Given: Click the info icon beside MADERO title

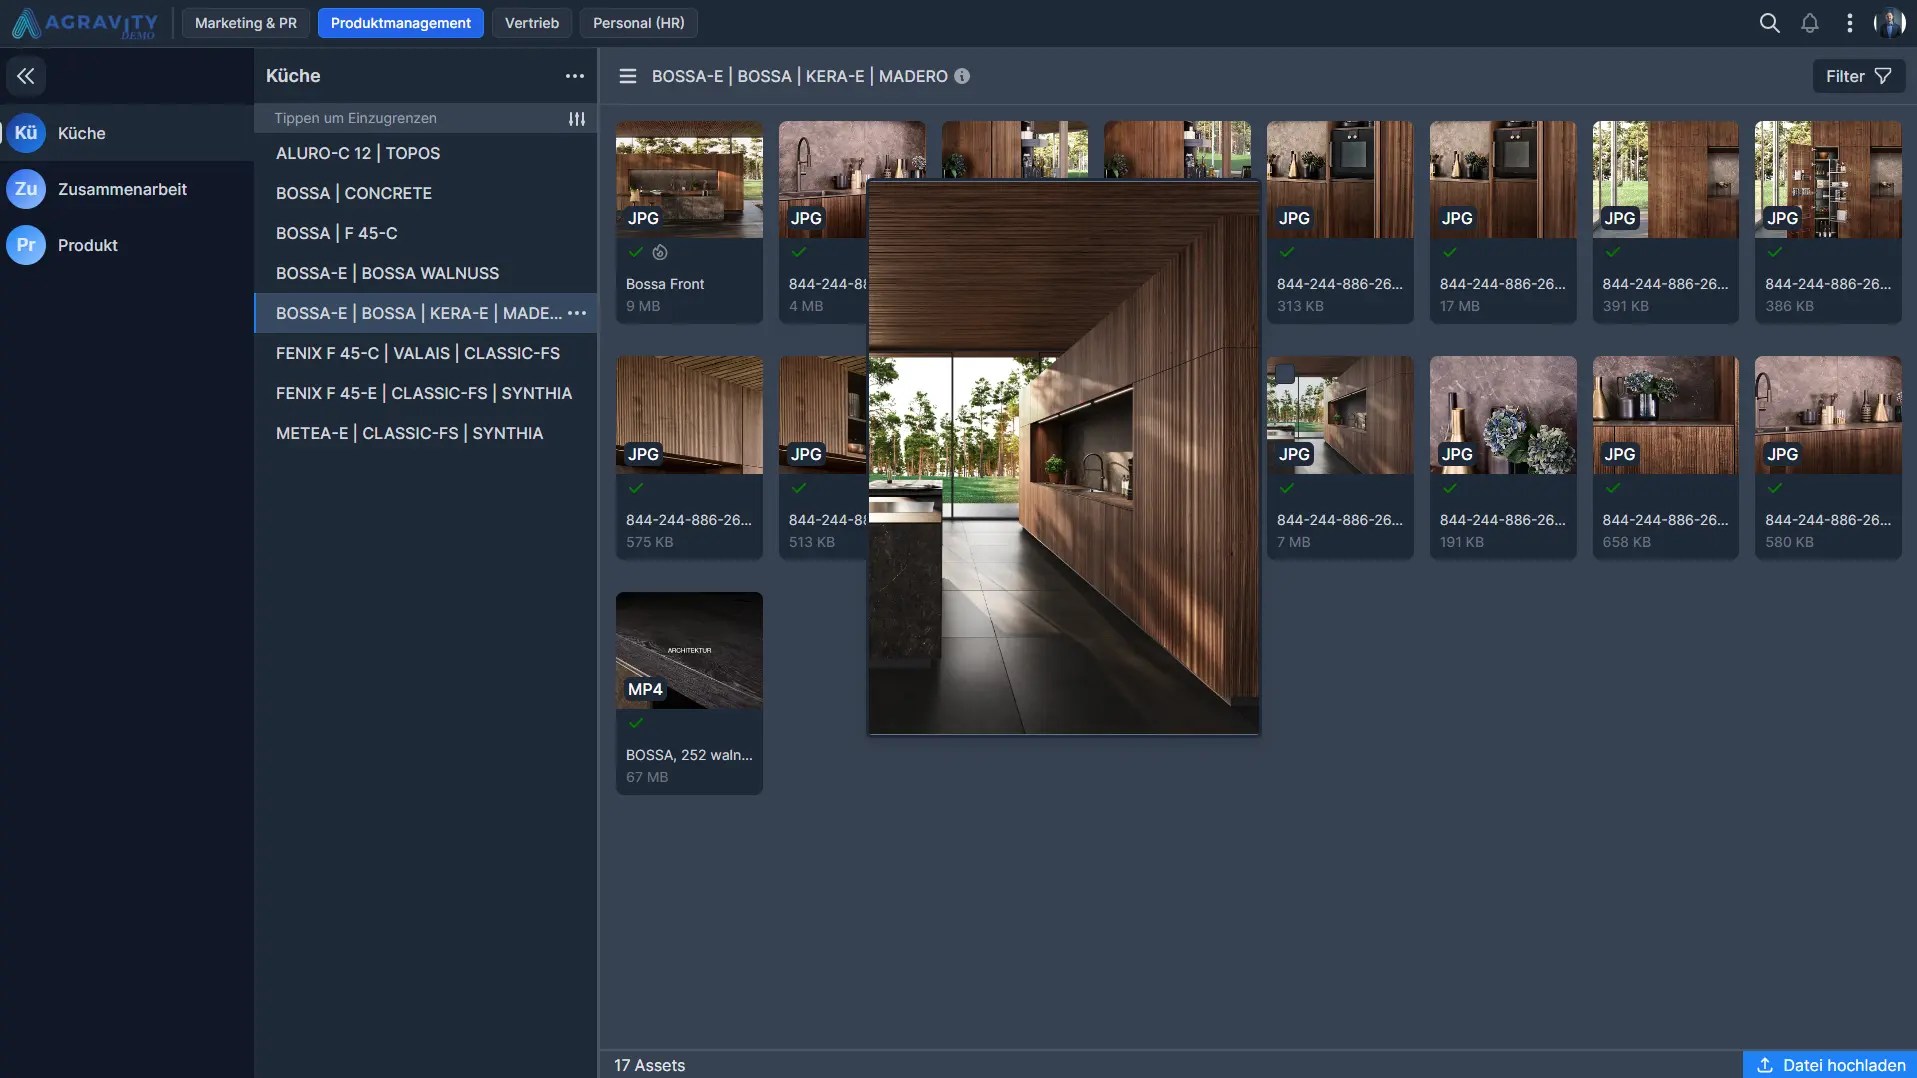Looking at the screenshot, I should pos(962,76).
